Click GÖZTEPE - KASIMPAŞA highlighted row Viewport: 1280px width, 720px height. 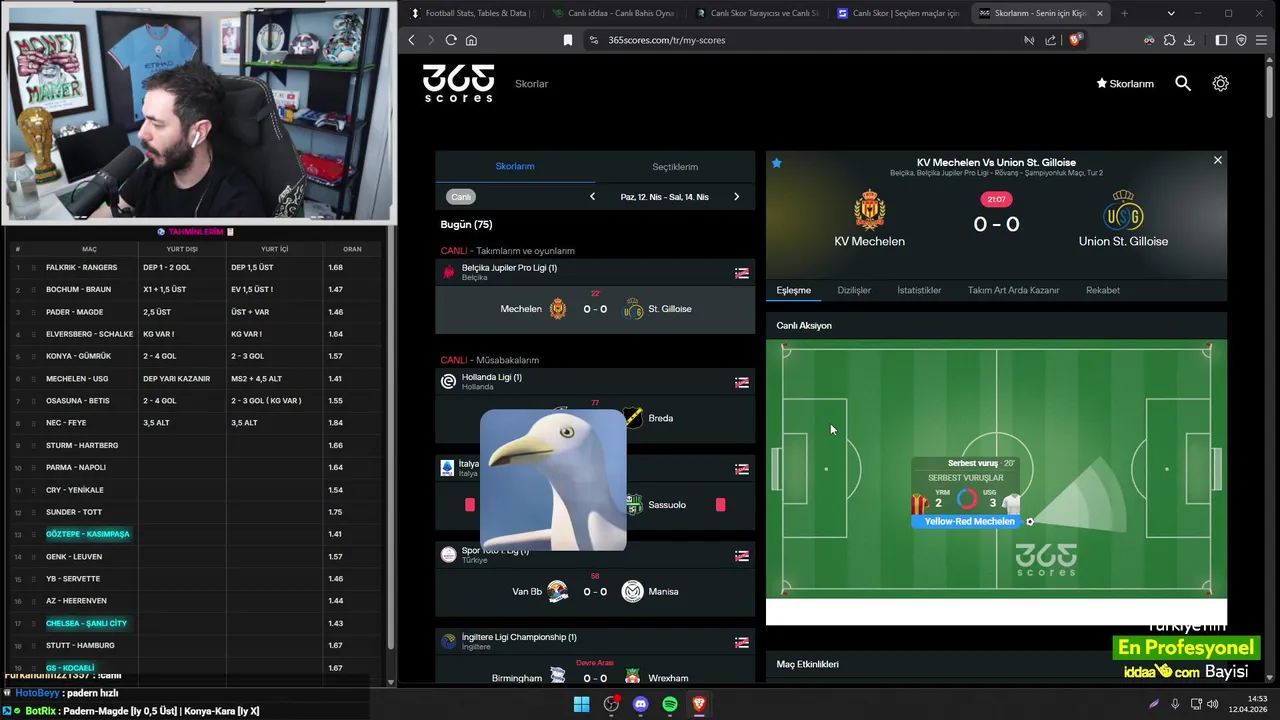(x=195, y=534)
